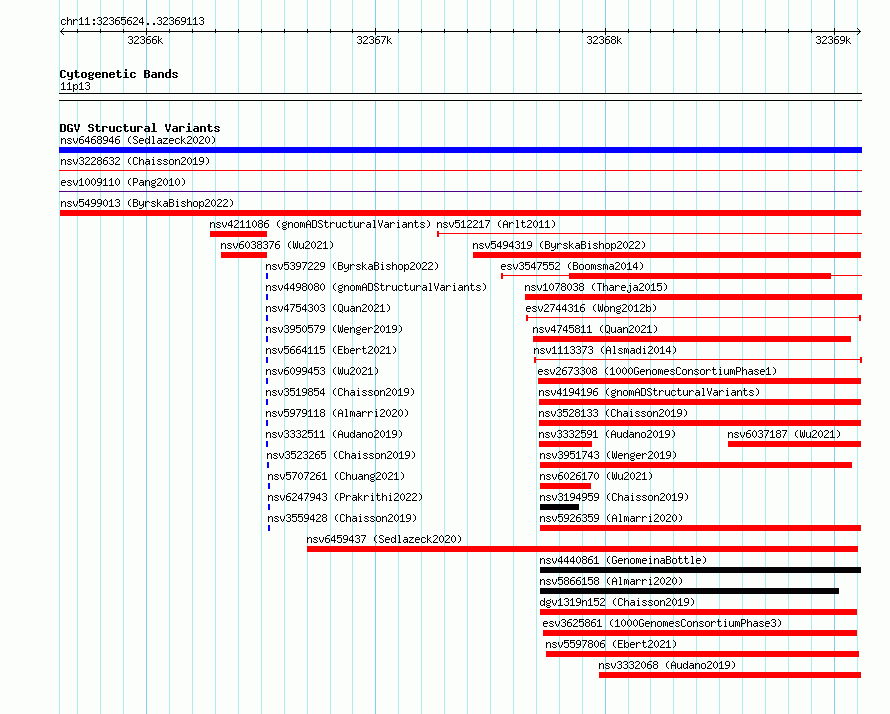Select the nsv5397229 (ByrskaBishop2022) label
The height and width of the screenshot is (714, 890).
click(x=352, y=266)
